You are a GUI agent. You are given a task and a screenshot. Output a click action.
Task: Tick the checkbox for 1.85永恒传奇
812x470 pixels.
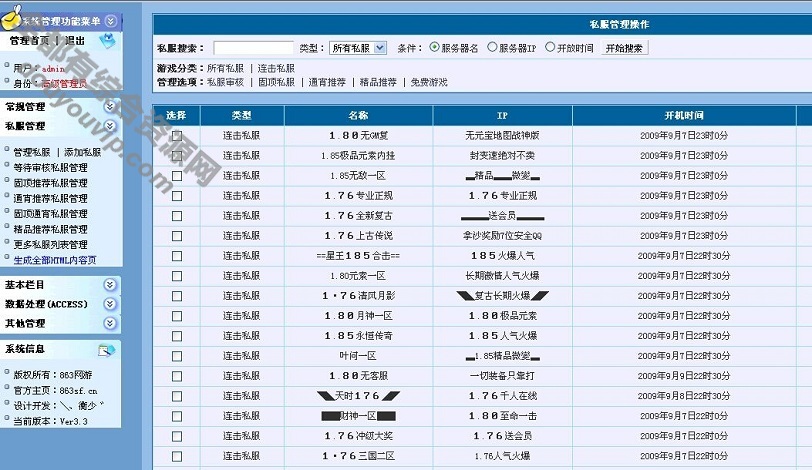click(x=177, y=336)
